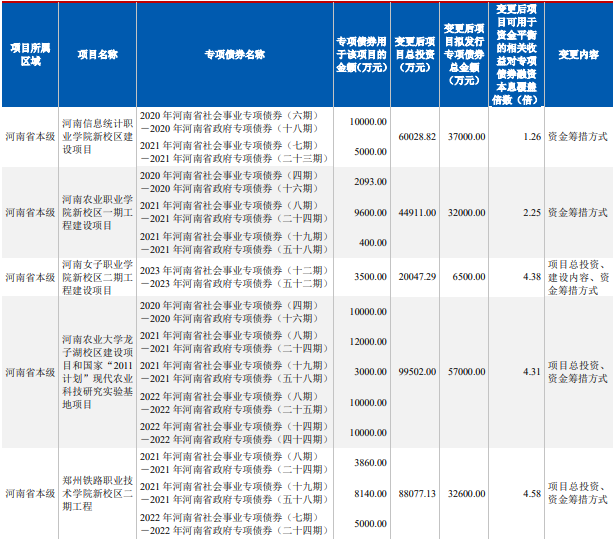This screenshot has width=613, height=539.
Task: Click the 河南女子职业学院 project name cell
Action: tap(98, 275)
